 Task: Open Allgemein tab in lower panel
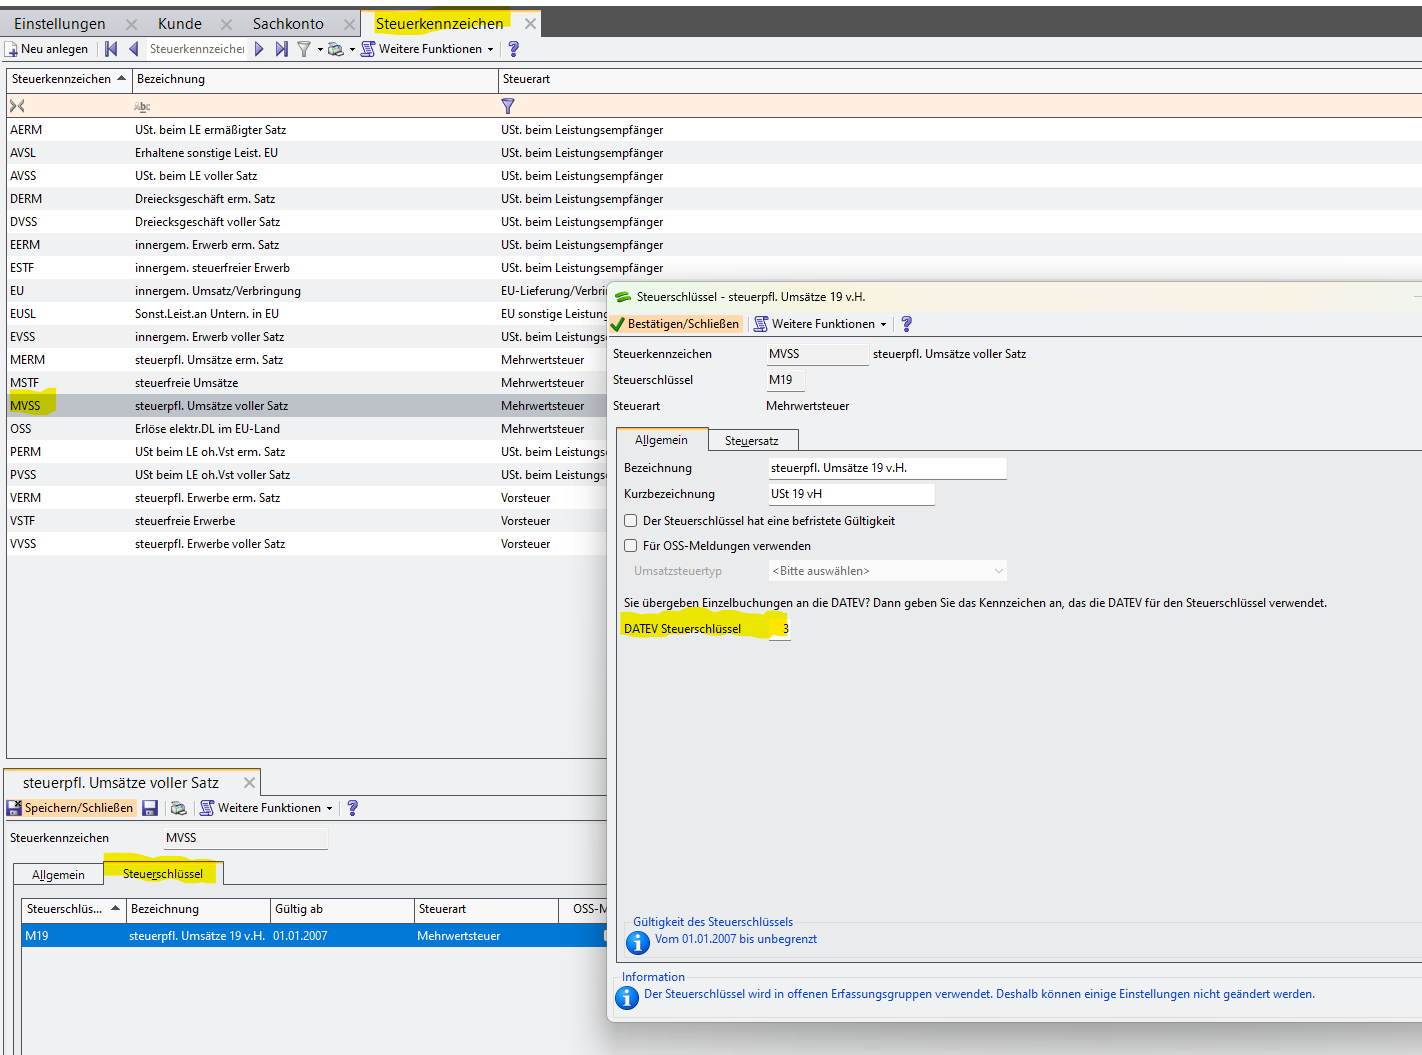coord(58,875)
